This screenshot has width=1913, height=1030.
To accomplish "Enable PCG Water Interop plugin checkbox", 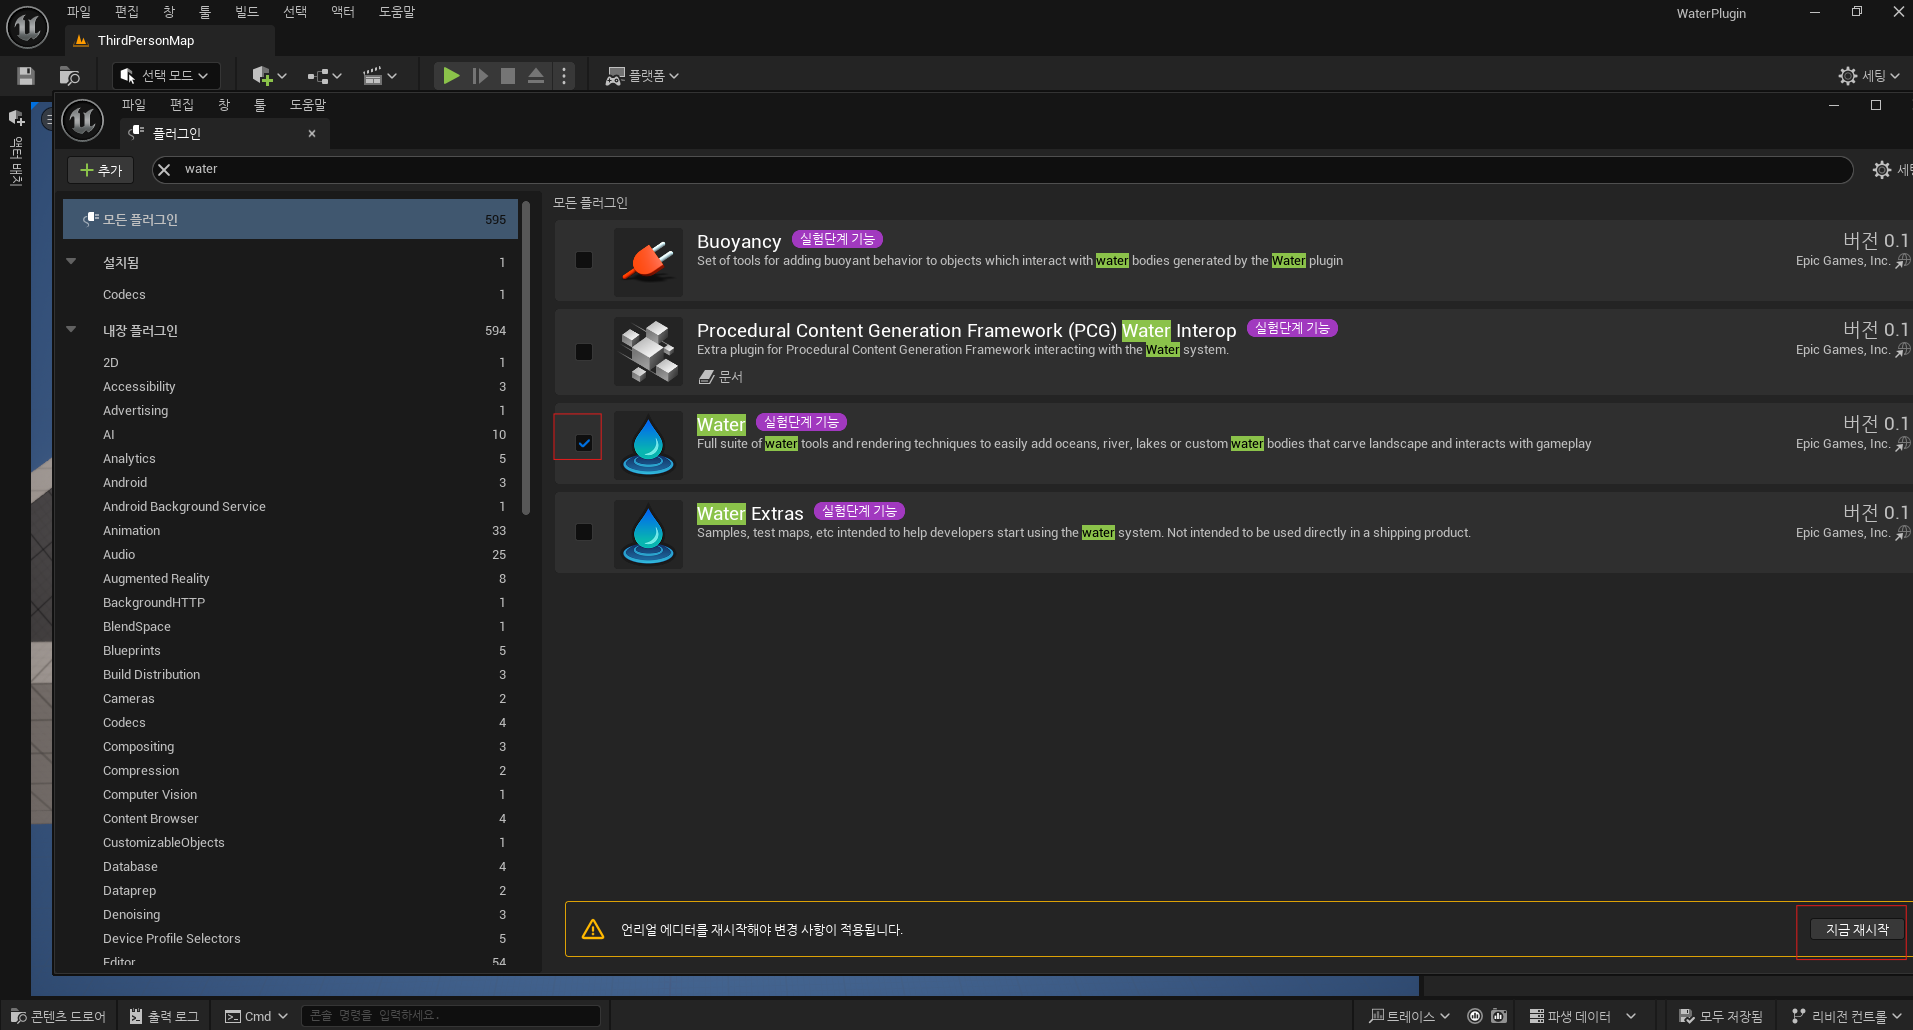I will point(584,352).
